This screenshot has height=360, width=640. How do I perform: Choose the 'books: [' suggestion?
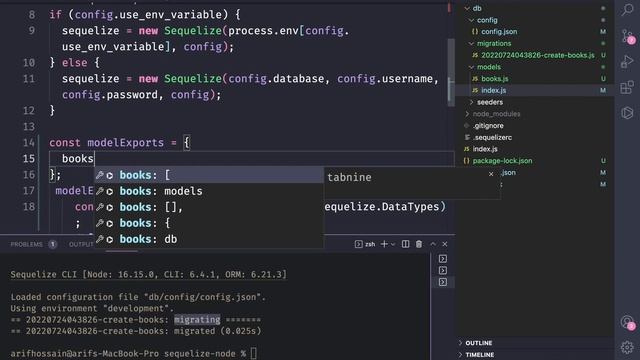coord(209,175)
